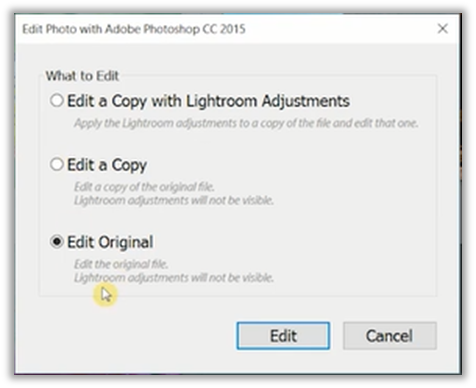Close the dialog with the X icon
The height and width of the screenshot is (388, 476).
443,29
